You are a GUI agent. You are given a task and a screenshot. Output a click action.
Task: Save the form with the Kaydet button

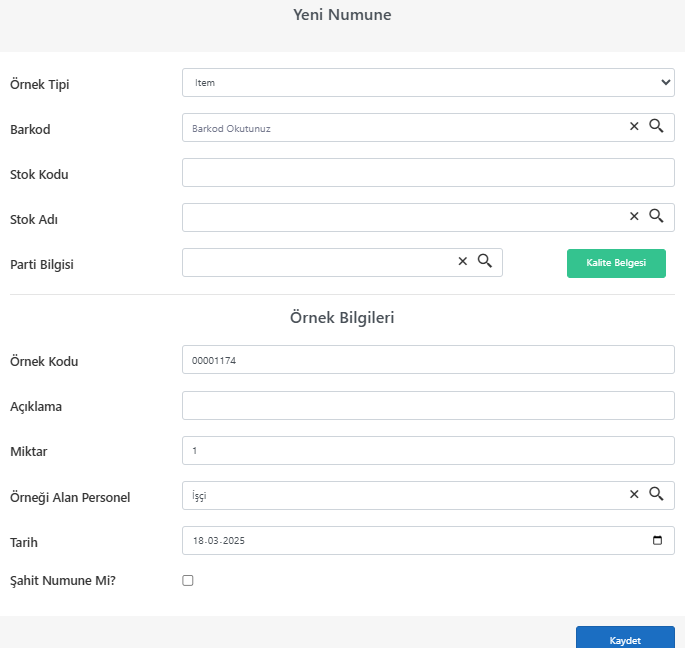625,638
